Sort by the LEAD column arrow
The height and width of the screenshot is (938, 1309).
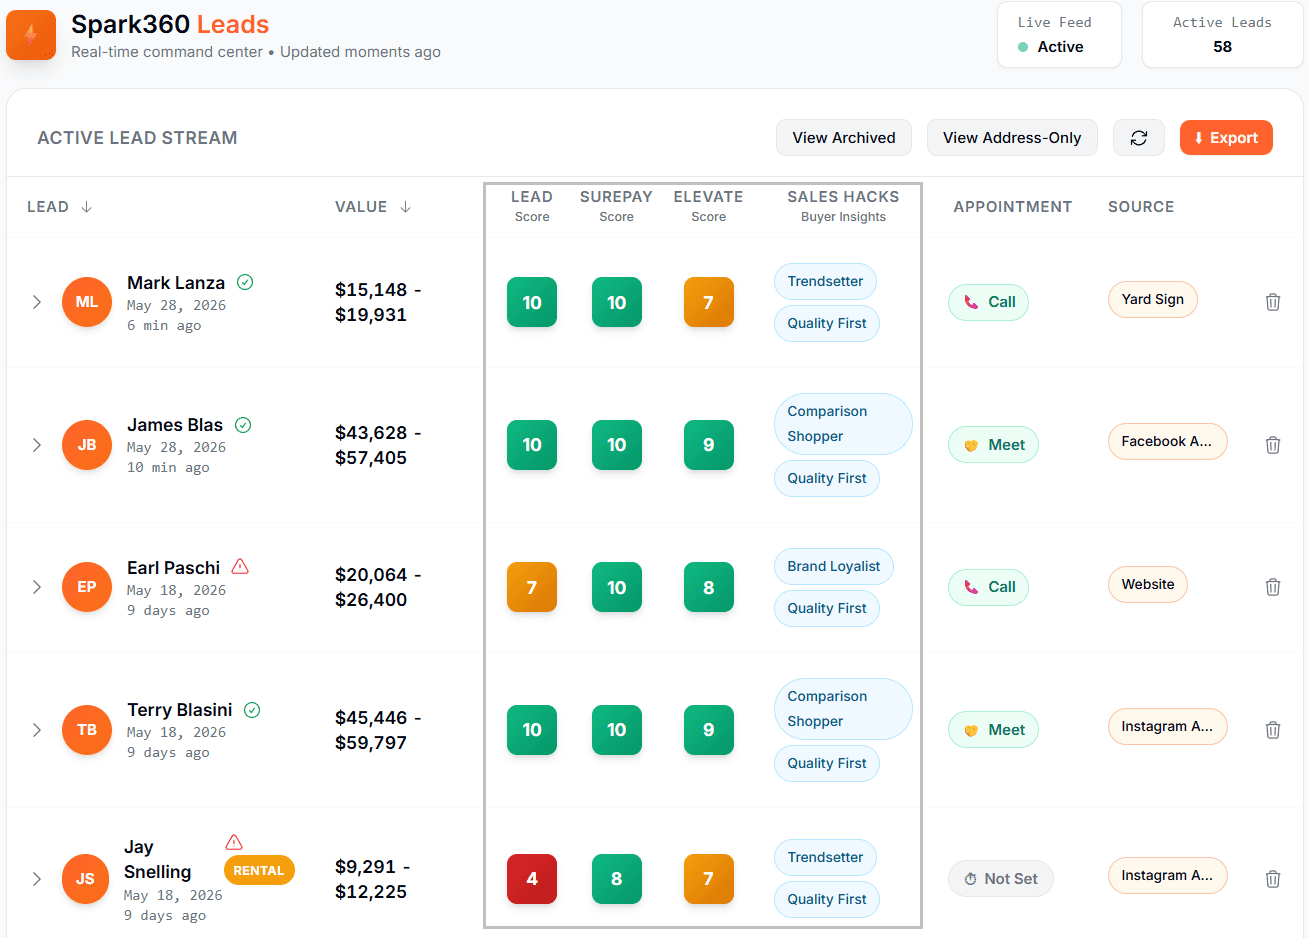(86, 207)
